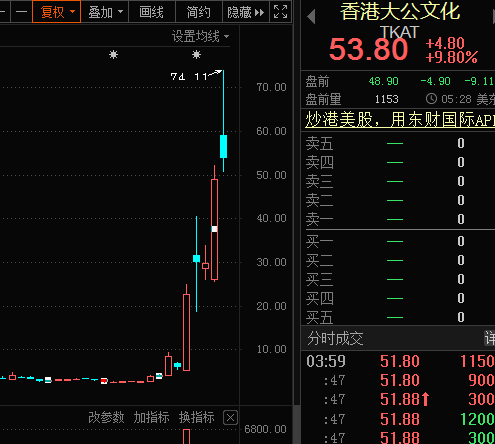Select the 画线 drawing tool
The height and width of the screenshot is (444, 495).
[152, 12]
